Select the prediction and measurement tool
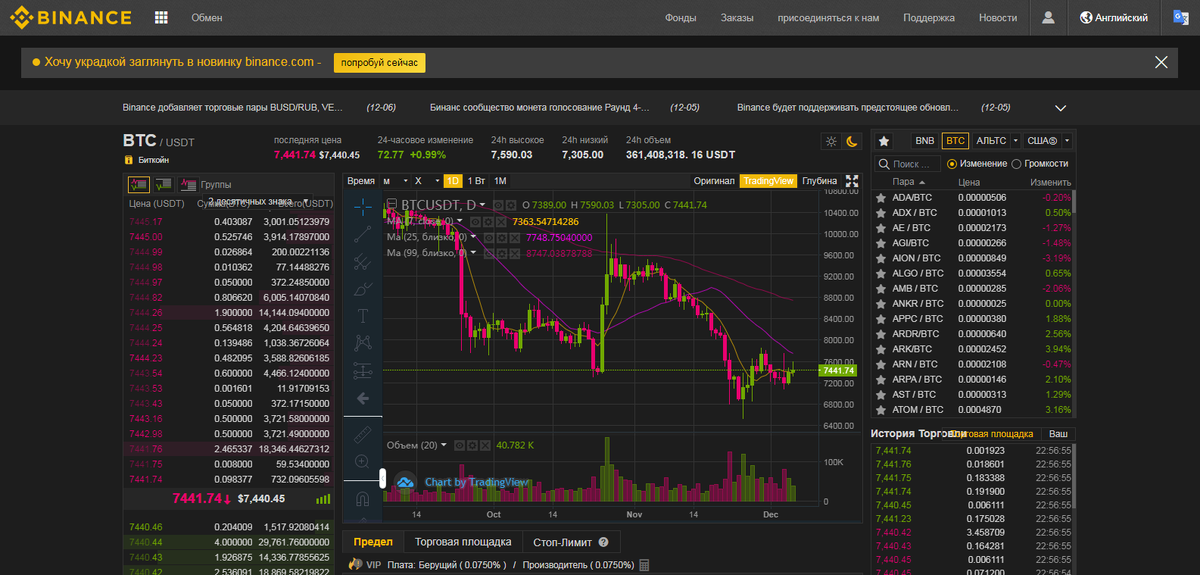1200x575 pixels. pos(363,370)
